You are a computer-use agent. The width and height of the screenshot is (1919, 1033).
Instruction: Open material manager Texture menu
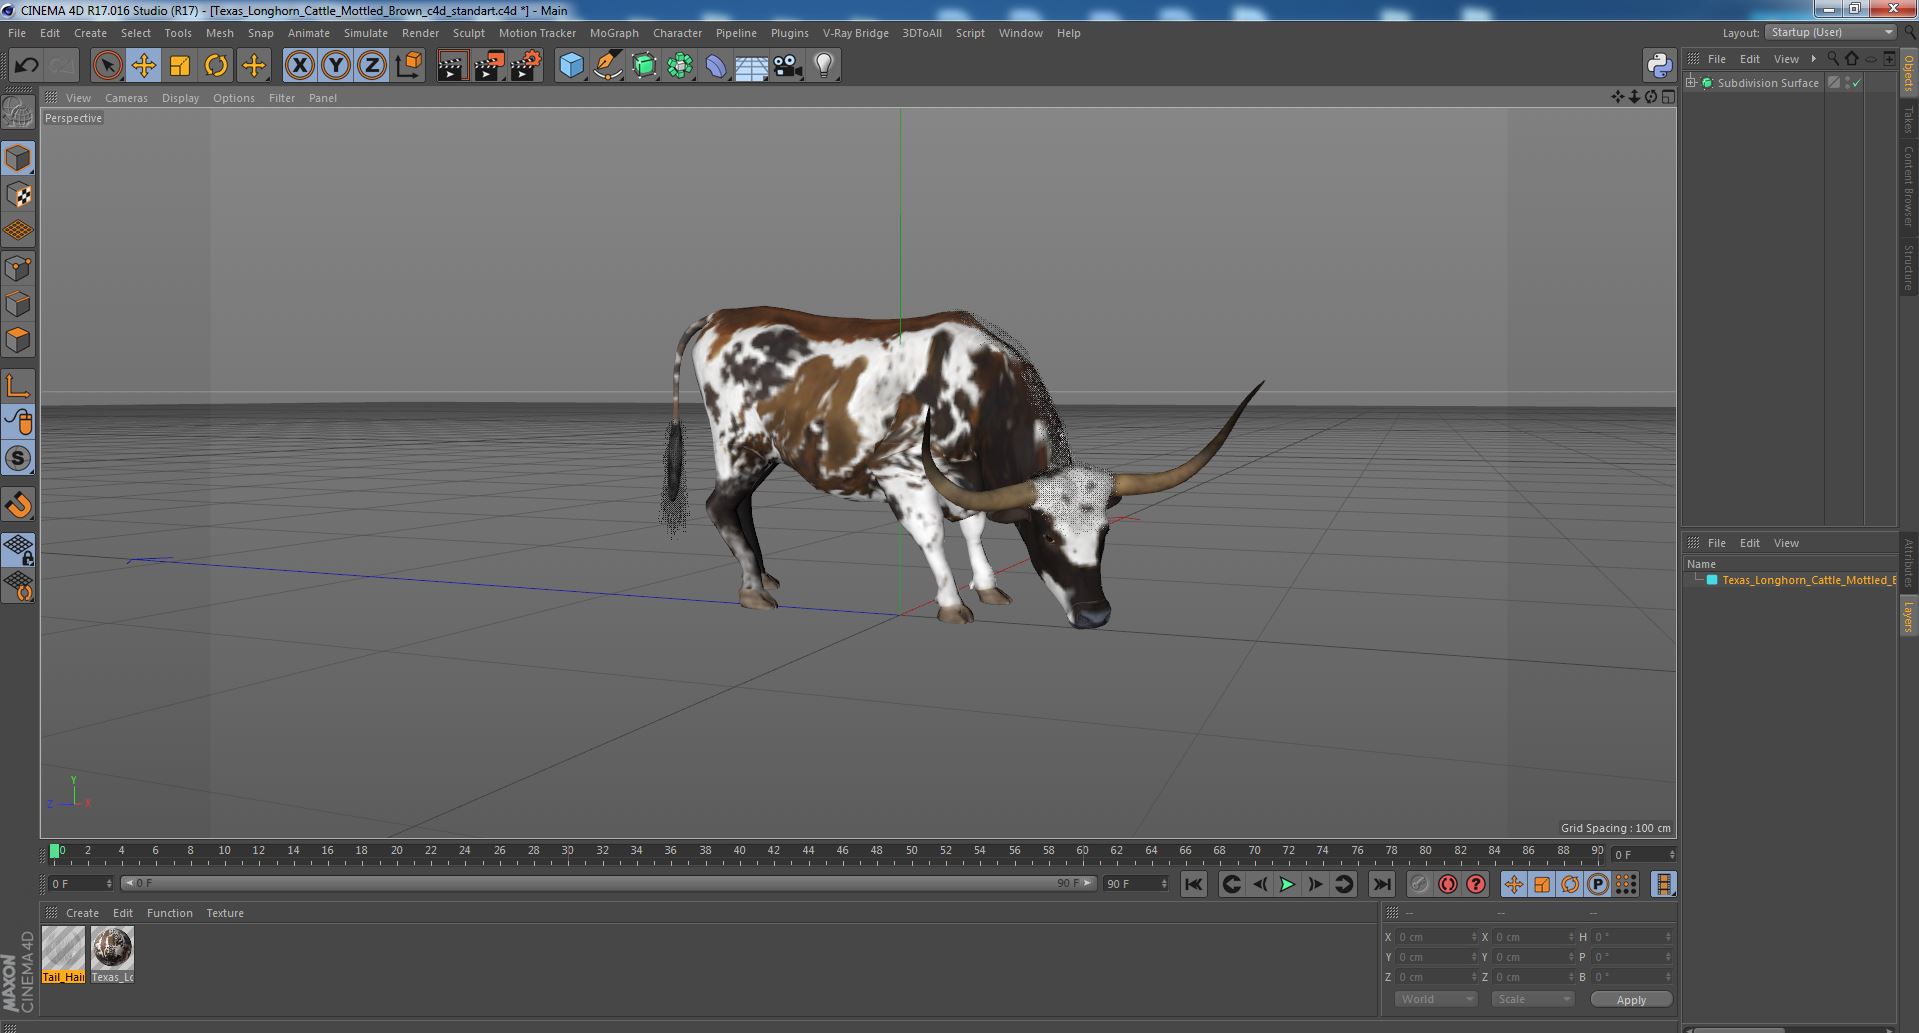(x=225, y=913)
